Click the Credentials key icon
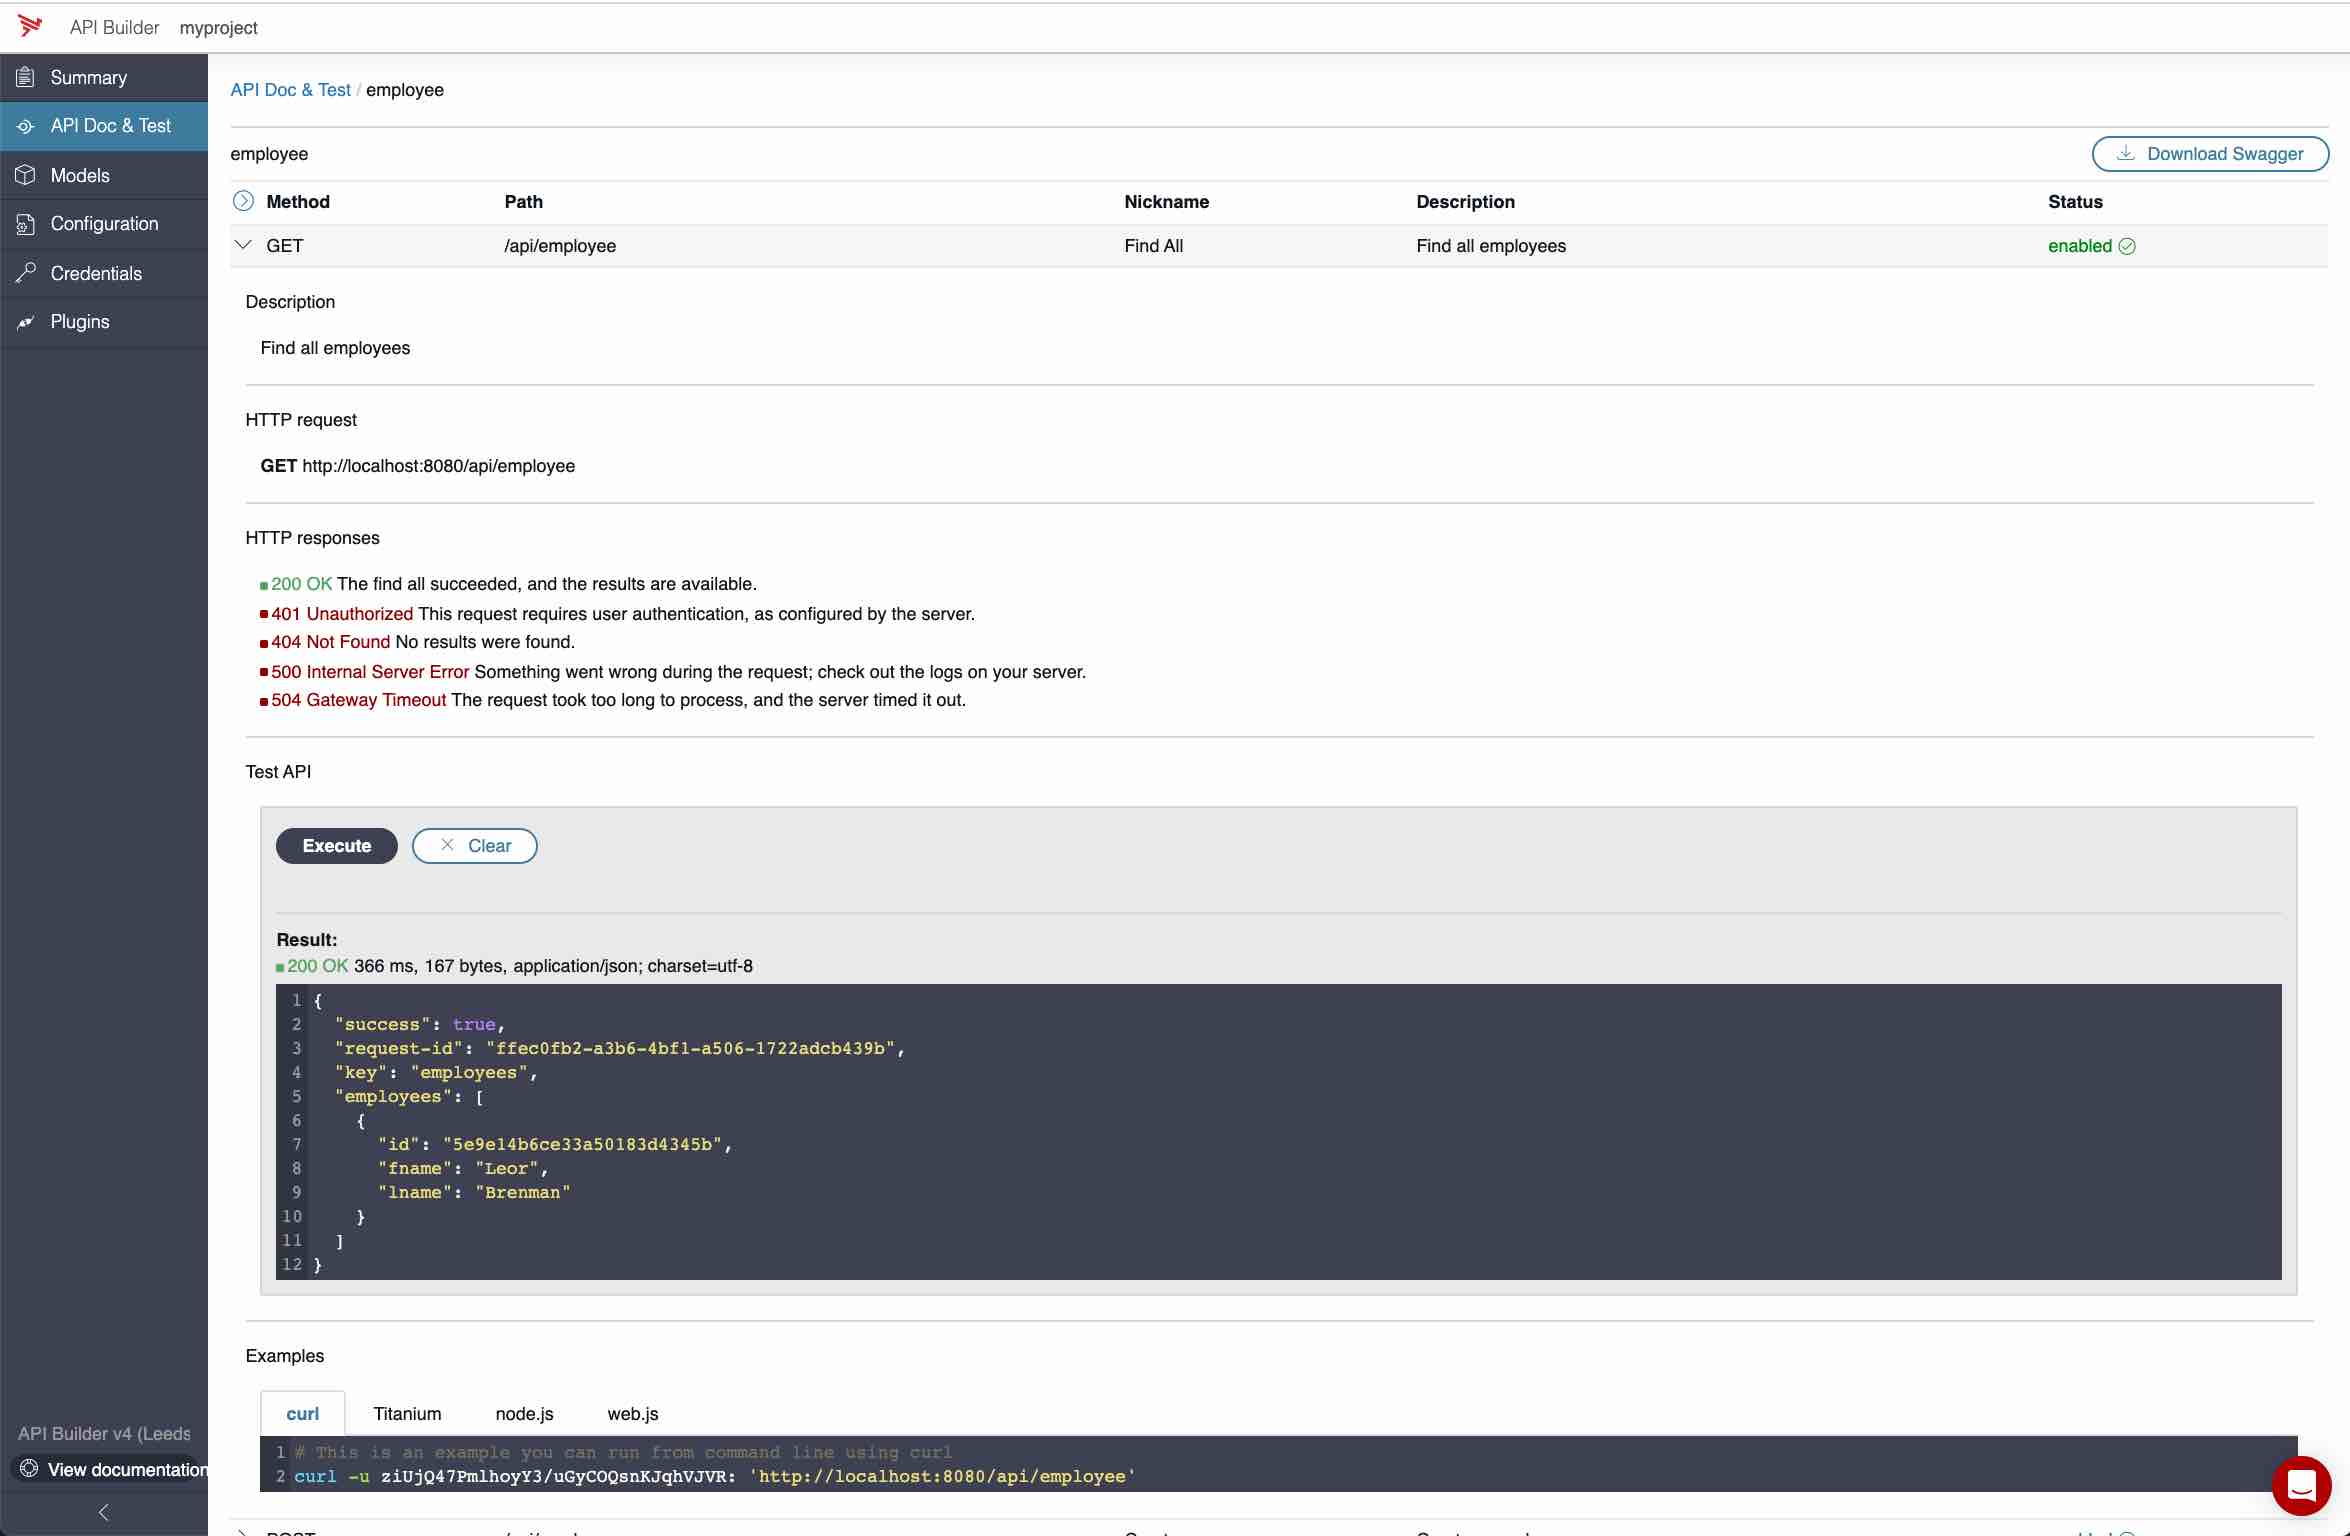The height and width of the screenshot is (1536, 2350). click(26, 273)
